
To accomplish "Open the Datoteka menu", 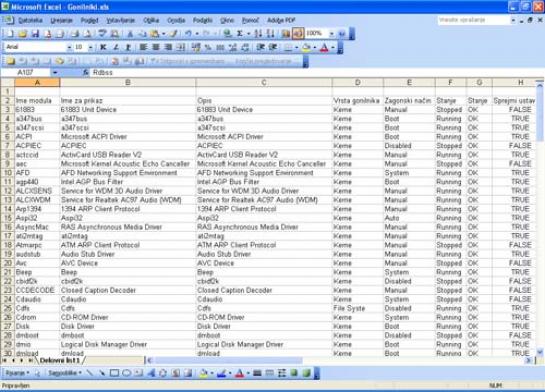I will (x=30, y=21).
